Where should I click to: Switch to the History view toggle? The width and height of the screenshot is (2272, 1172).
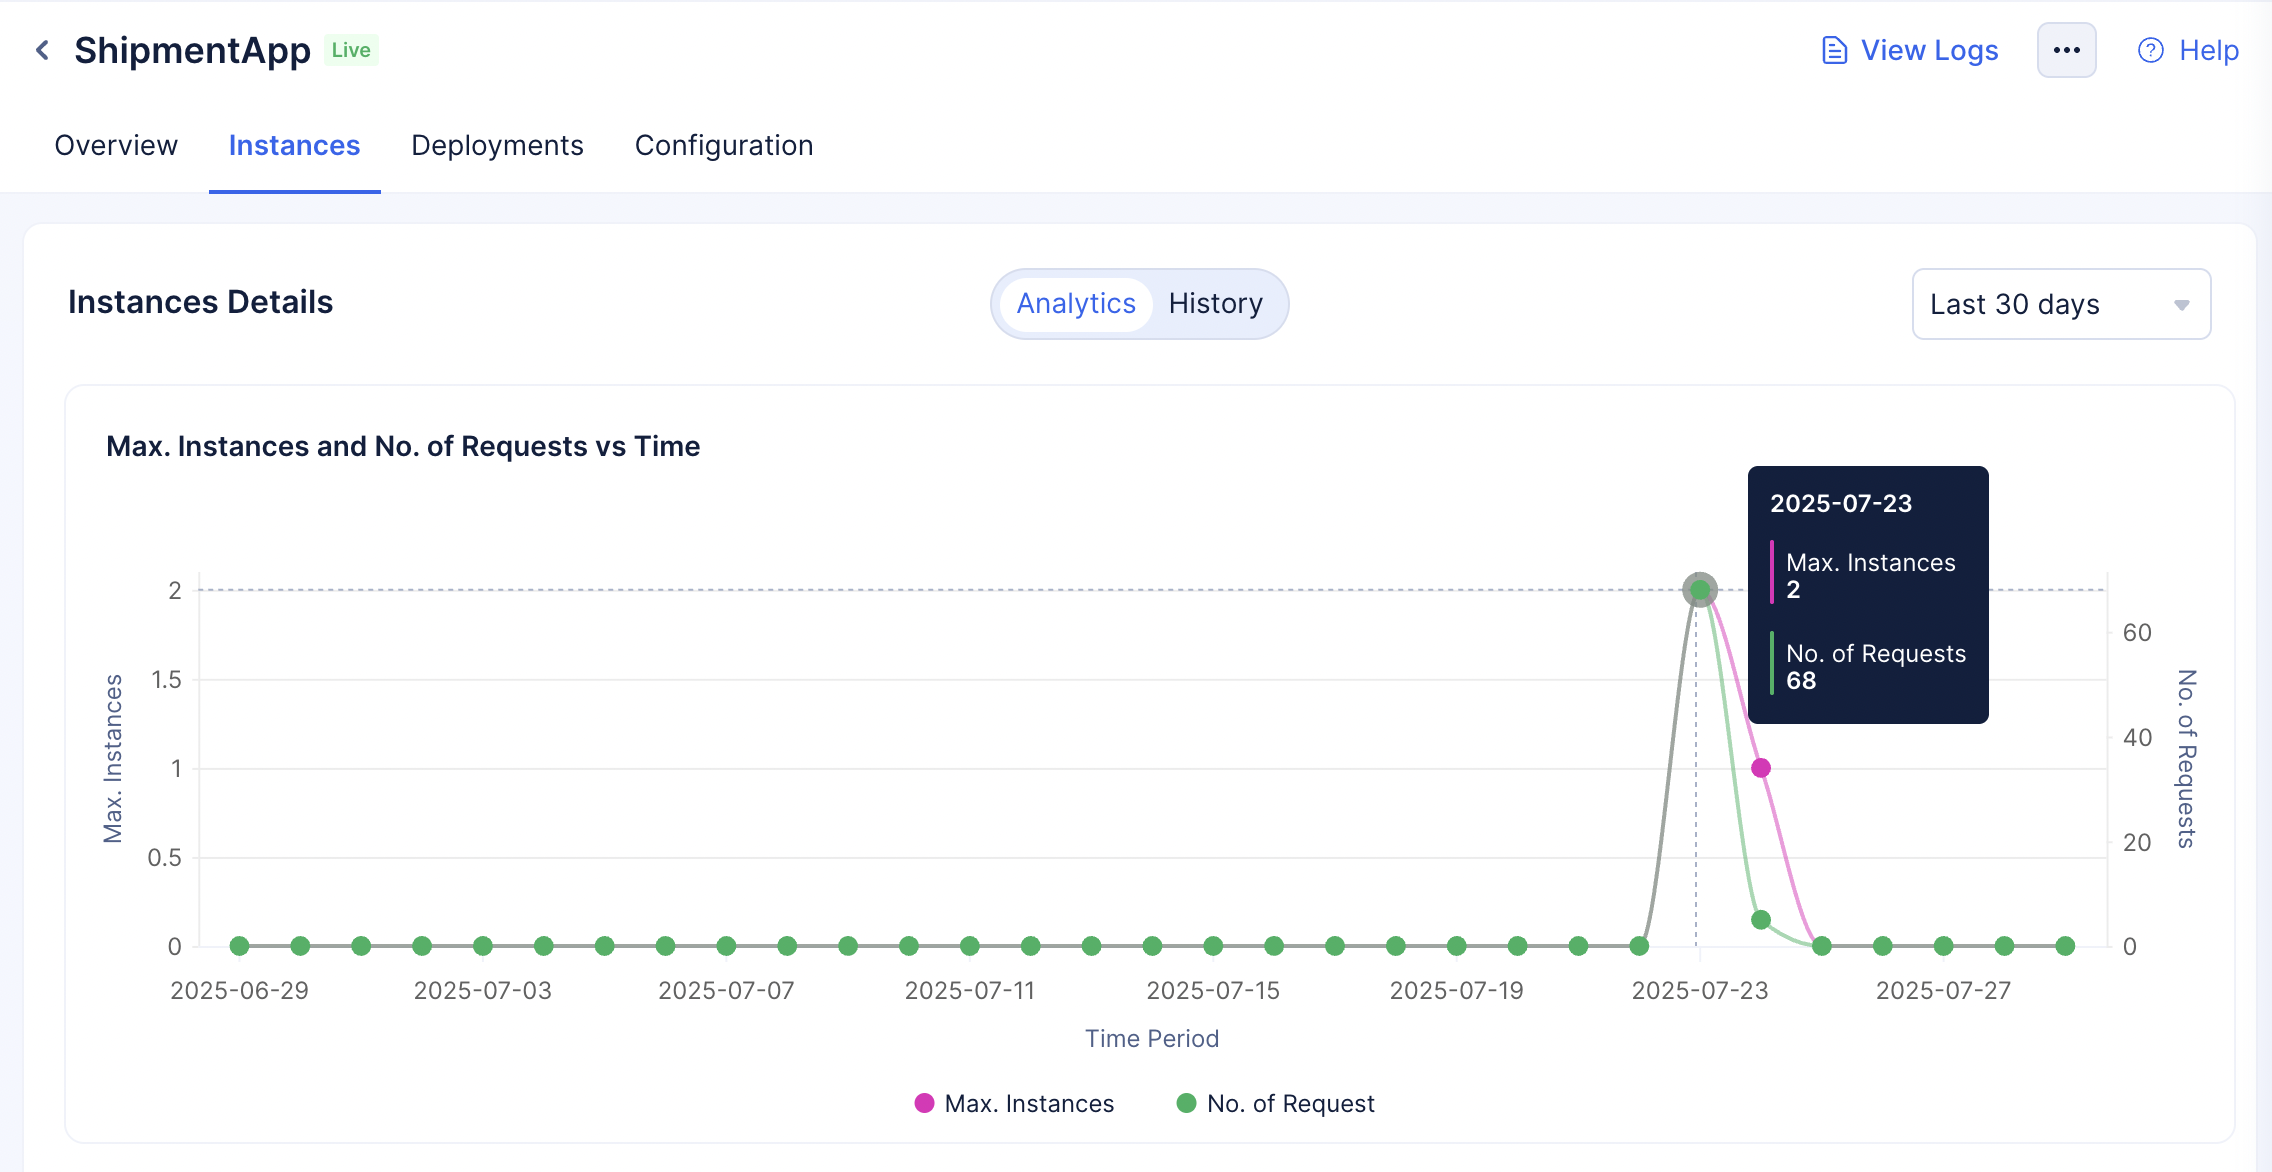pos(1215,304)
